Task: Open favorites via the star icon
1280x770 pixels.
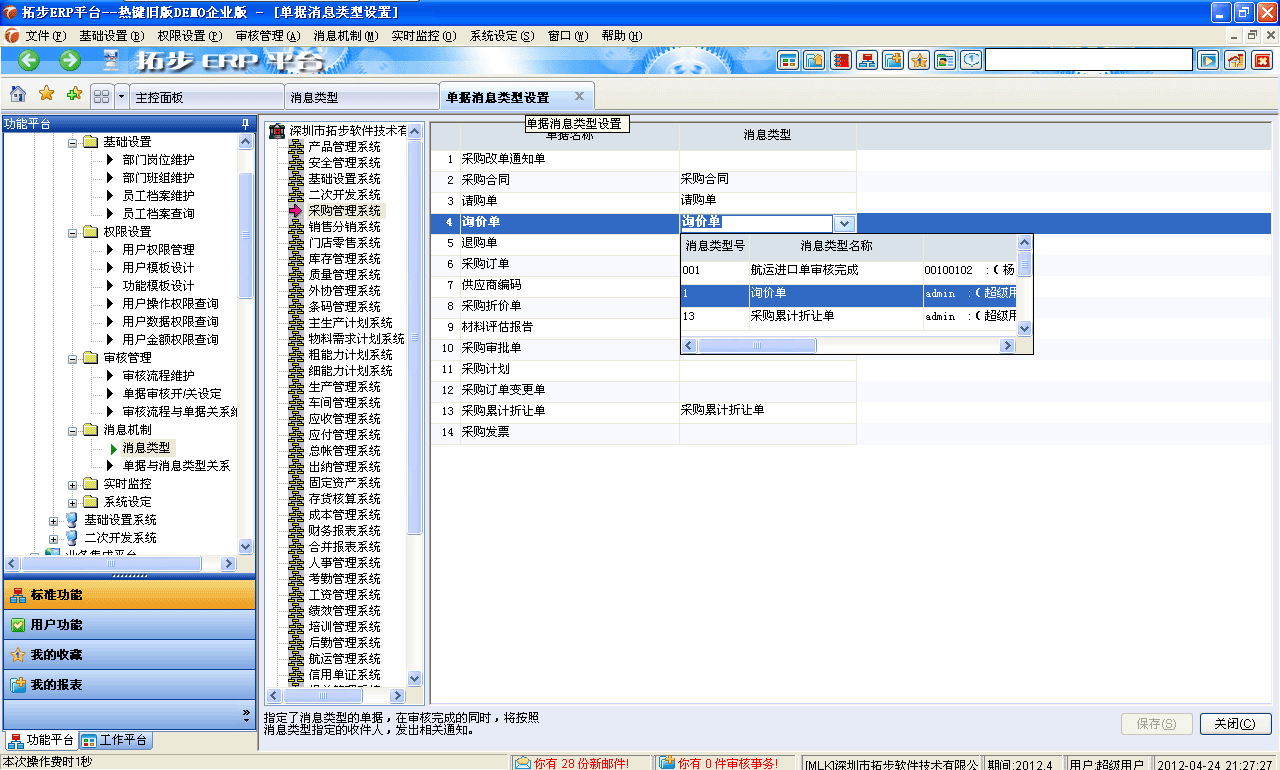Action: pyautogui.click(x=45, y=95)
